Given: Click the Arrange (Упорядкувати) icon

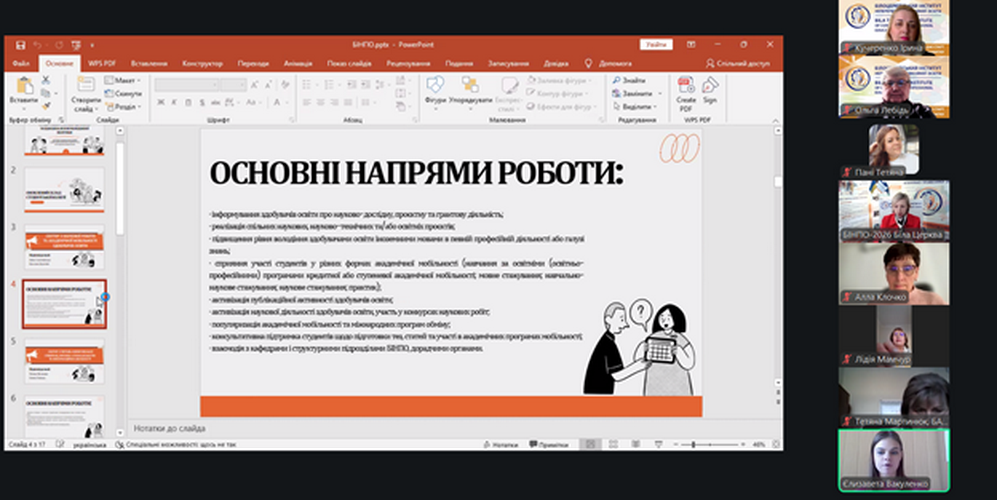Looking at the screenshot, I should coord(470,86).
